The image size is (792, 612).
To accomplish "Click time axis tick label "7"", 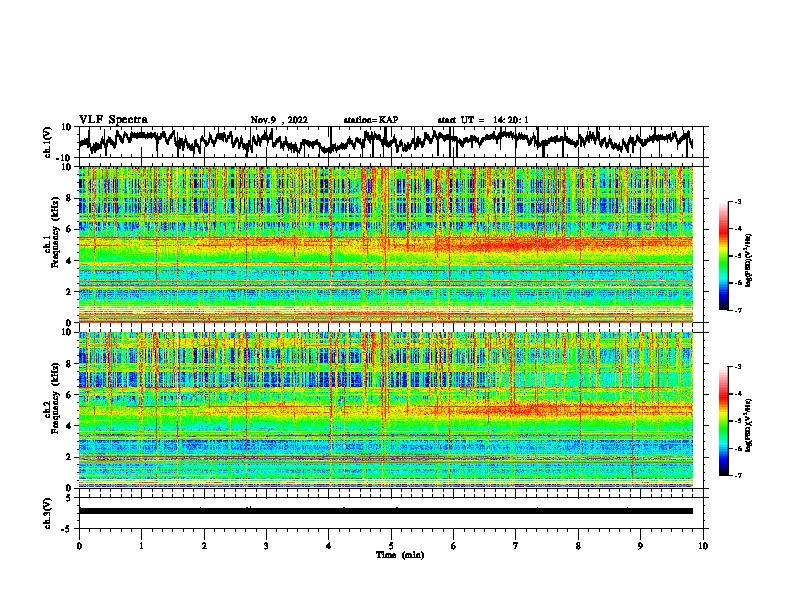I will (516, 546).
